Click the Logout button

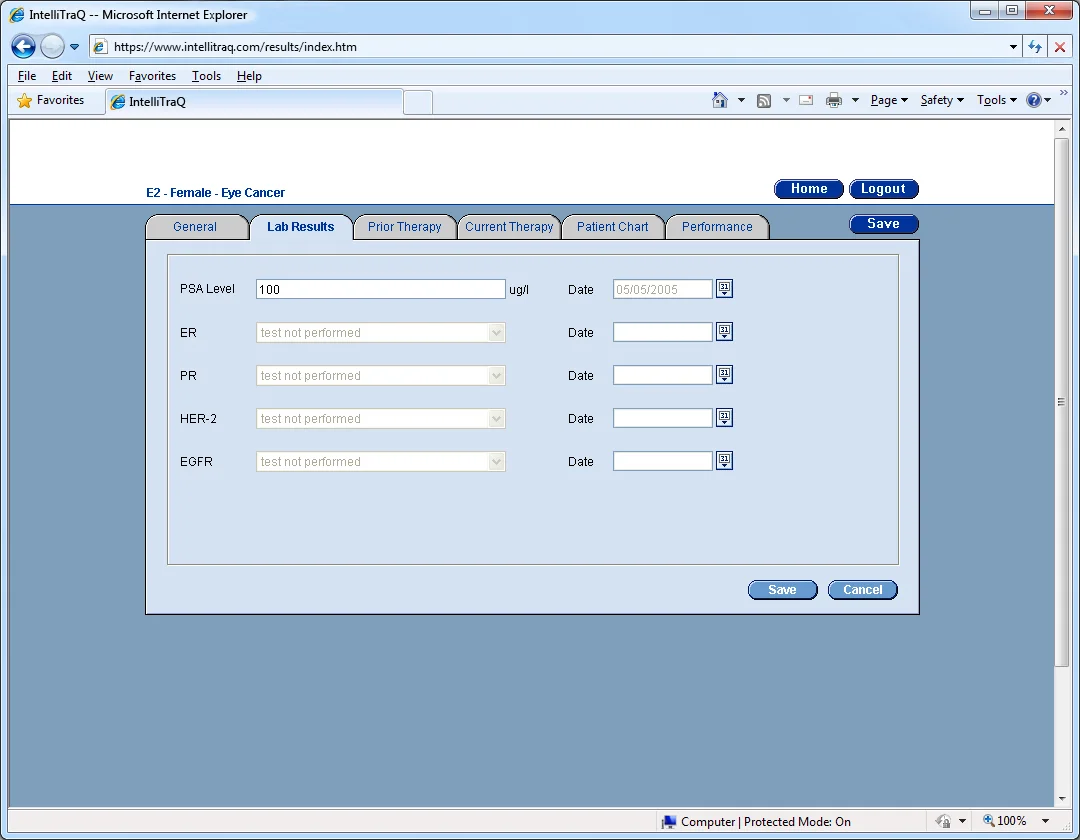pos(883,189)
